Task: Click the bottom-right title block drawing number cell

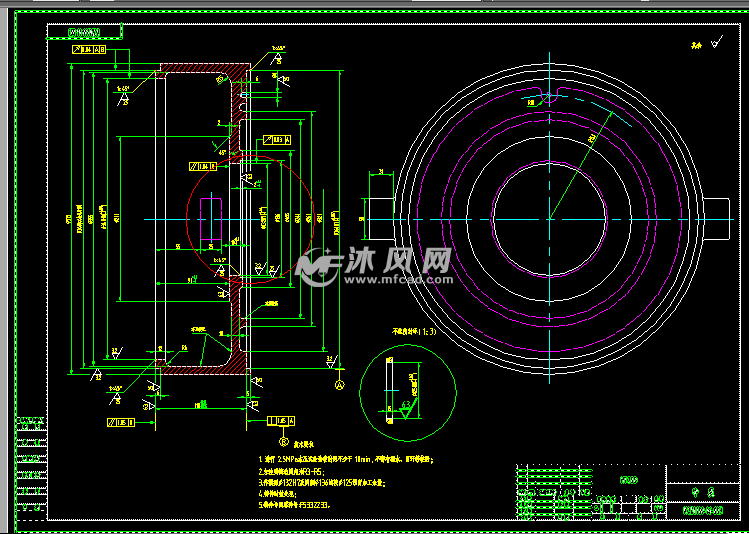Action: (x=703, y=510)
